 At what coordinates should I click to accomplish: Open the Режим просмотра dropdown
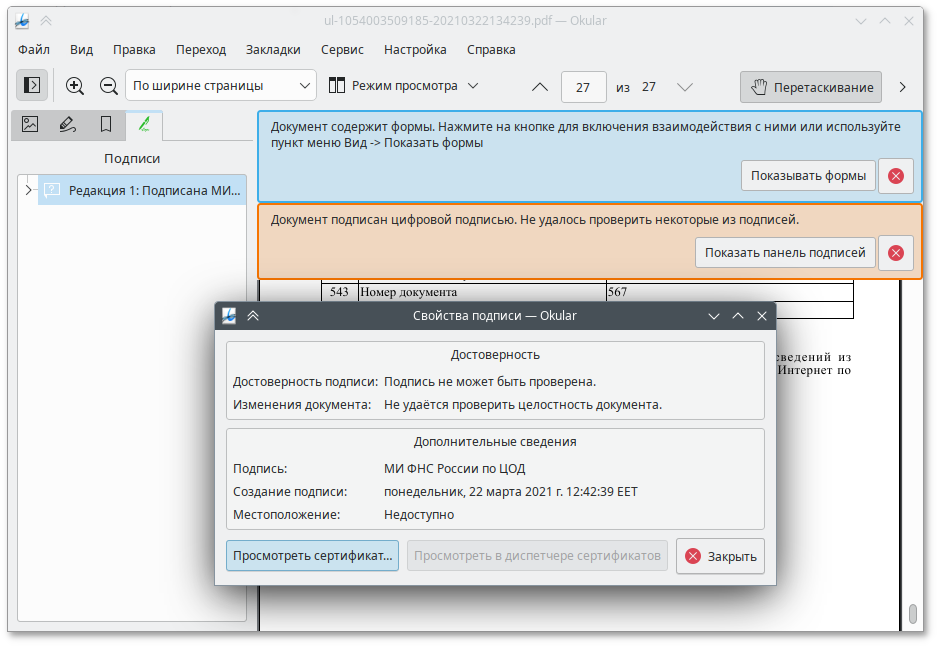404,86
